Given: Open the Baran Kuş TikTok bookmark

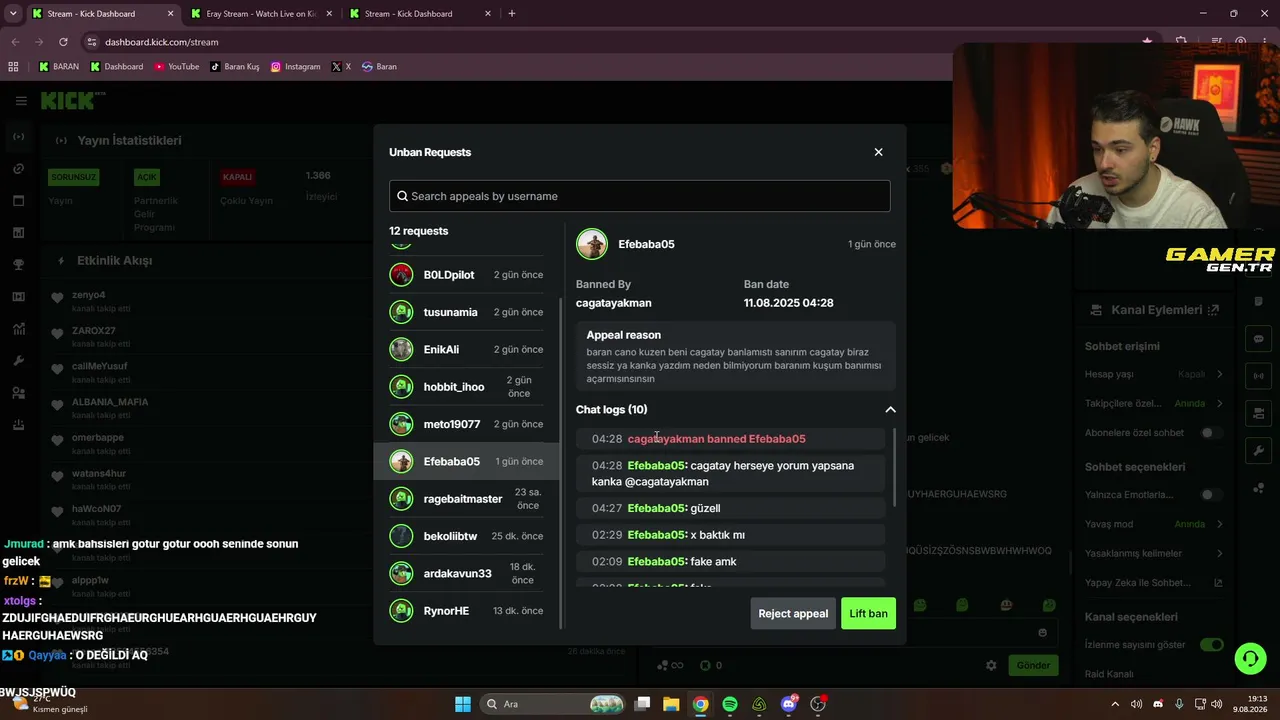Looking at the screenshot, I should click(234, 67).
